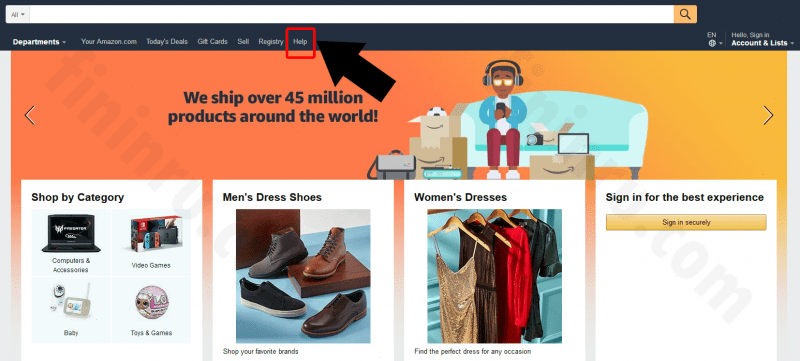
Task: Expand Account & Lists menu
Action: click(x=762, y=40)
